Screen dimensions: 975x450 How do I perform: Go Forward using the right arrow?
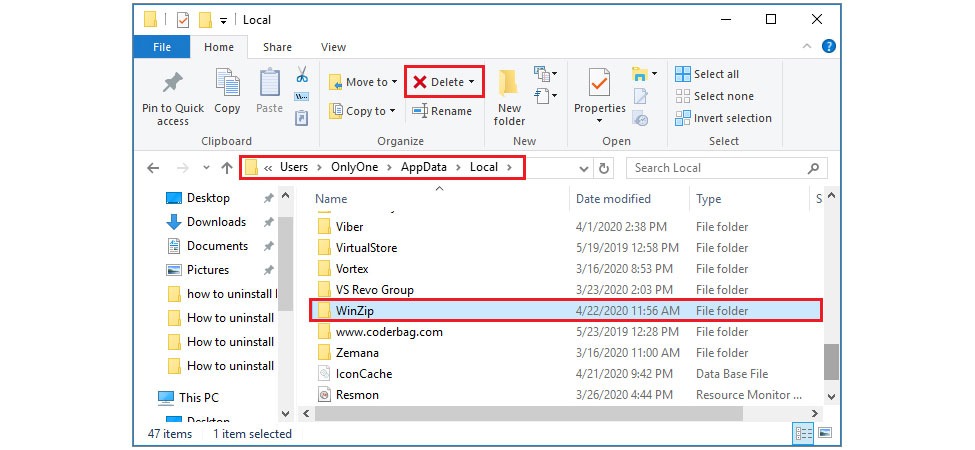pyautogui.click(x=183, y=168)
